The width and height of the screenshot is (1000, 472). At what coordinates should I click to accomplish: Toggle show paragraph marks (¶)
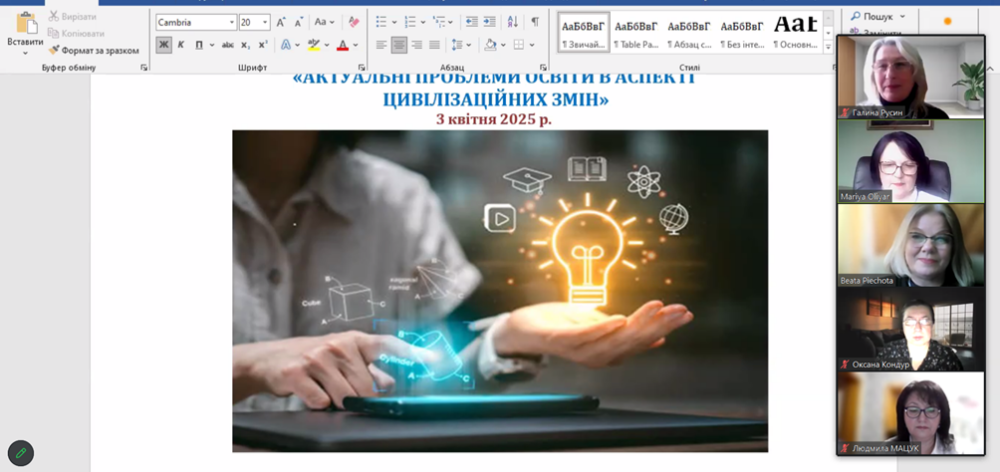535,21
